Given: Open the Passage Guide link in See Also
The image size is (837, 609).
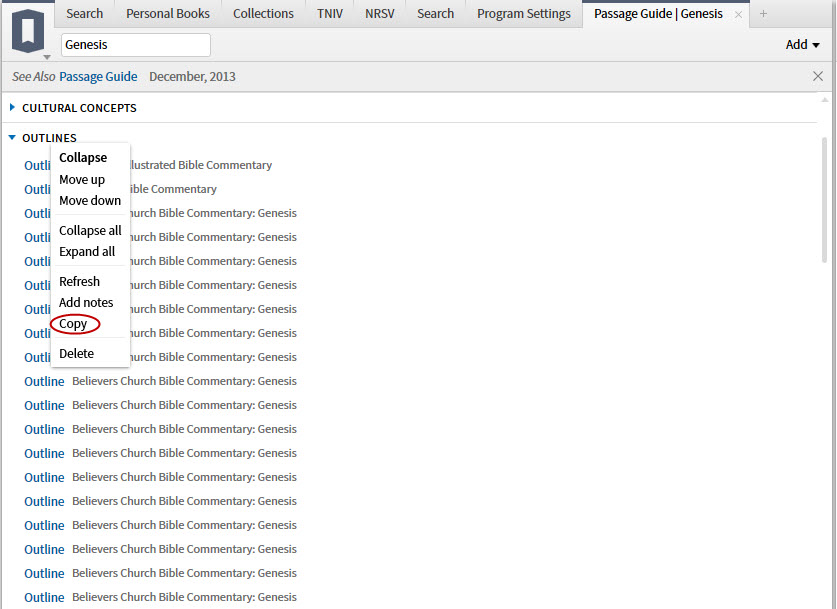Looking at the screenshot, I should tap(98, 76).
